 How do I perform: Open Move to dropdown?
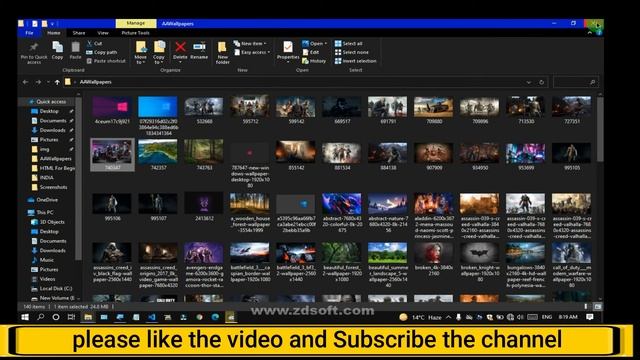[140, 53]
